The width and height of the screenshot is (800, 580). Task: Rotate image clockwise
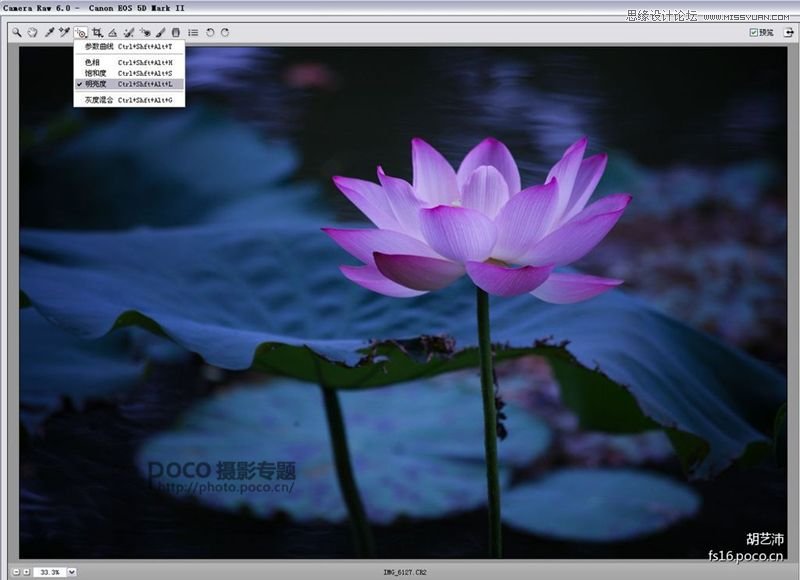(x=225, y=32)
